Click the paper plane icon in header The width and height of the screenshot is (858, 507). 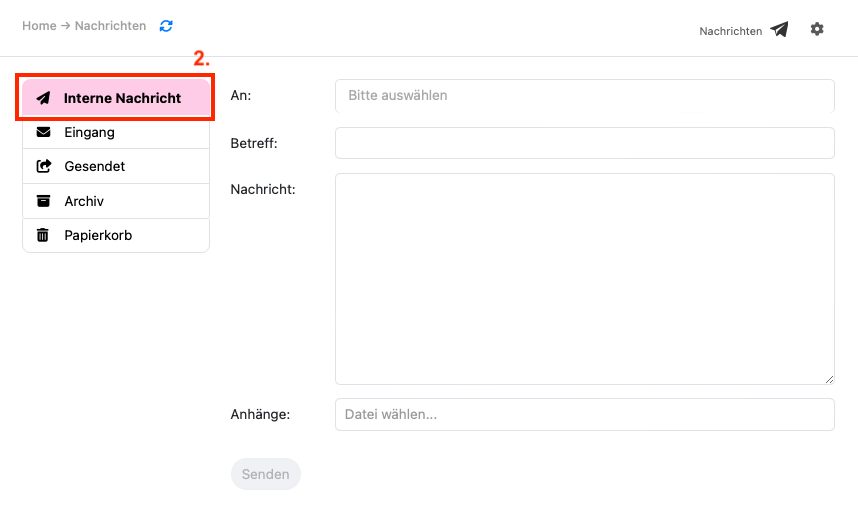click(779, 30)
